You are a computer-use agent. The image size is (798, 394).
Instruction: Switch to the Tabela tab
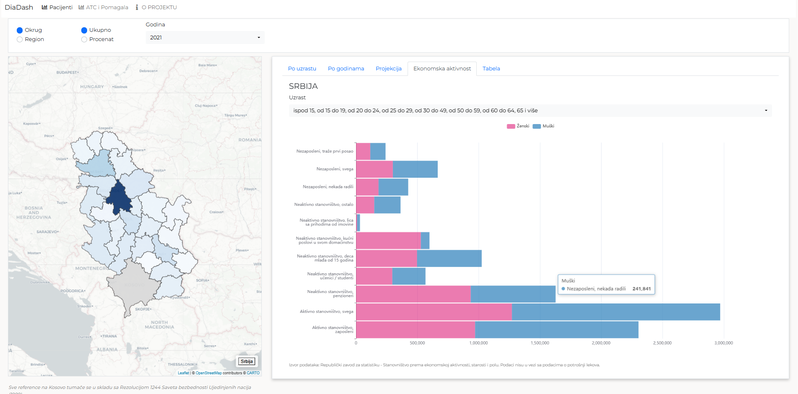[491, 68]
